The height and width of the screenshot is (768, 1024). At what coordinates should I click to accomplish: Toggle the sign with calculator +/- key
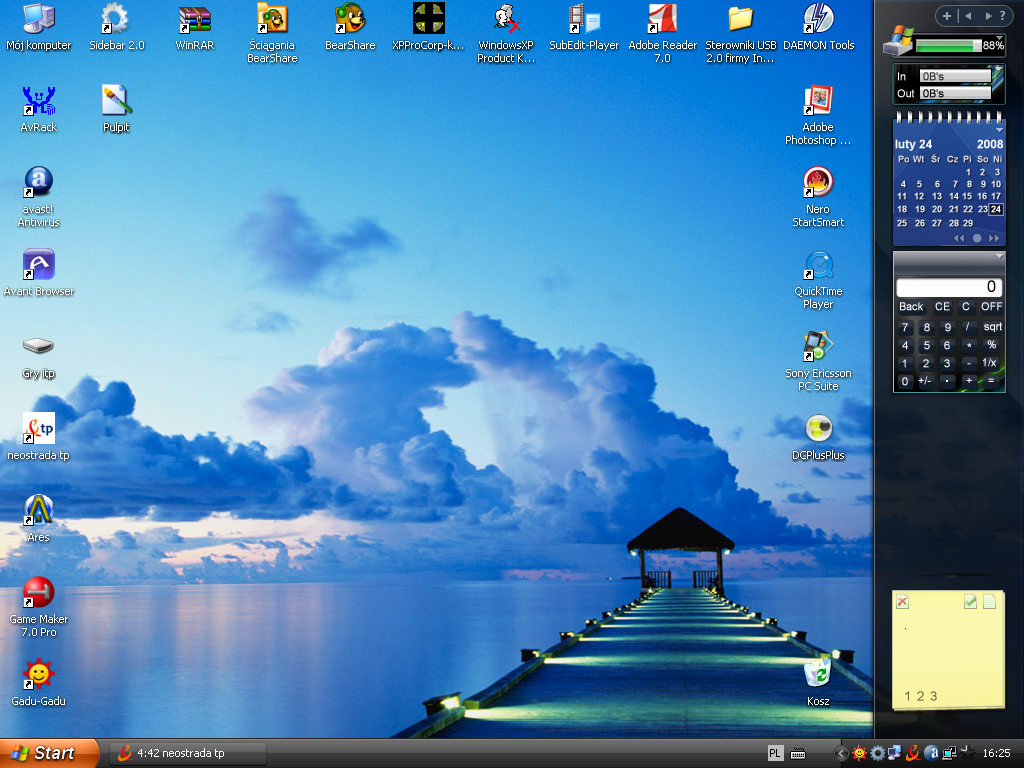pyautogui.click(x=925, y=381)
